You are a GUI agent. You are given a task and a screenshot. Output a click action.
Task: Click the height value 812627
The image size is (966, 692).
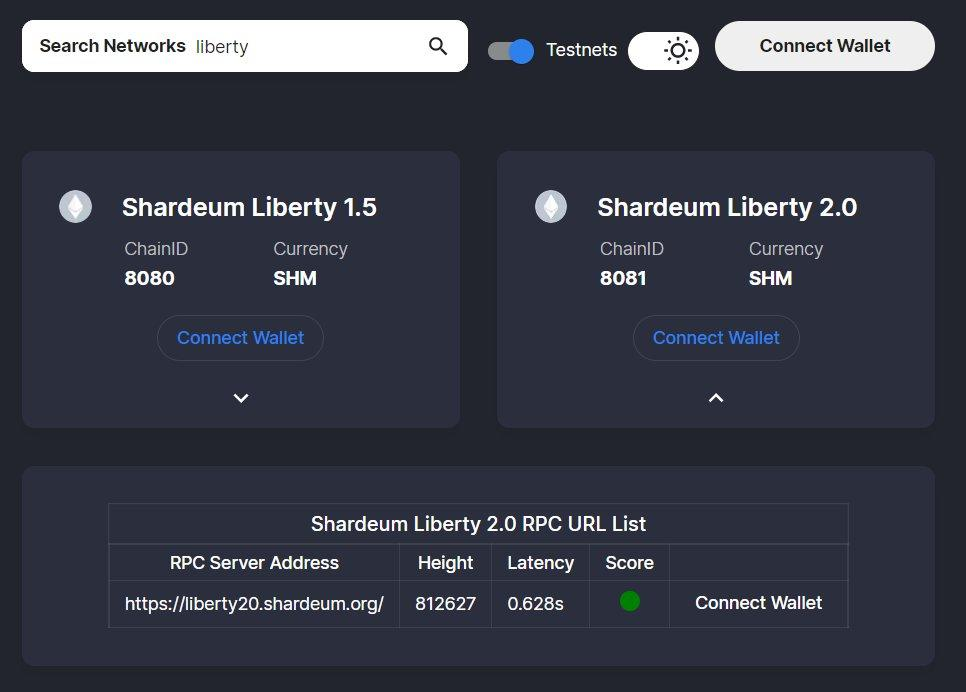click(x=445, y=603)
